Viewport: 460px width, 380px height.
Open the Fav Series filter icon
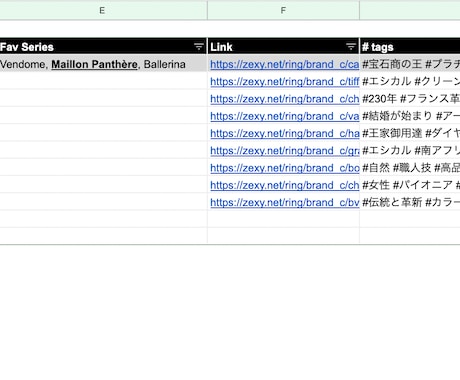point(199,47)
